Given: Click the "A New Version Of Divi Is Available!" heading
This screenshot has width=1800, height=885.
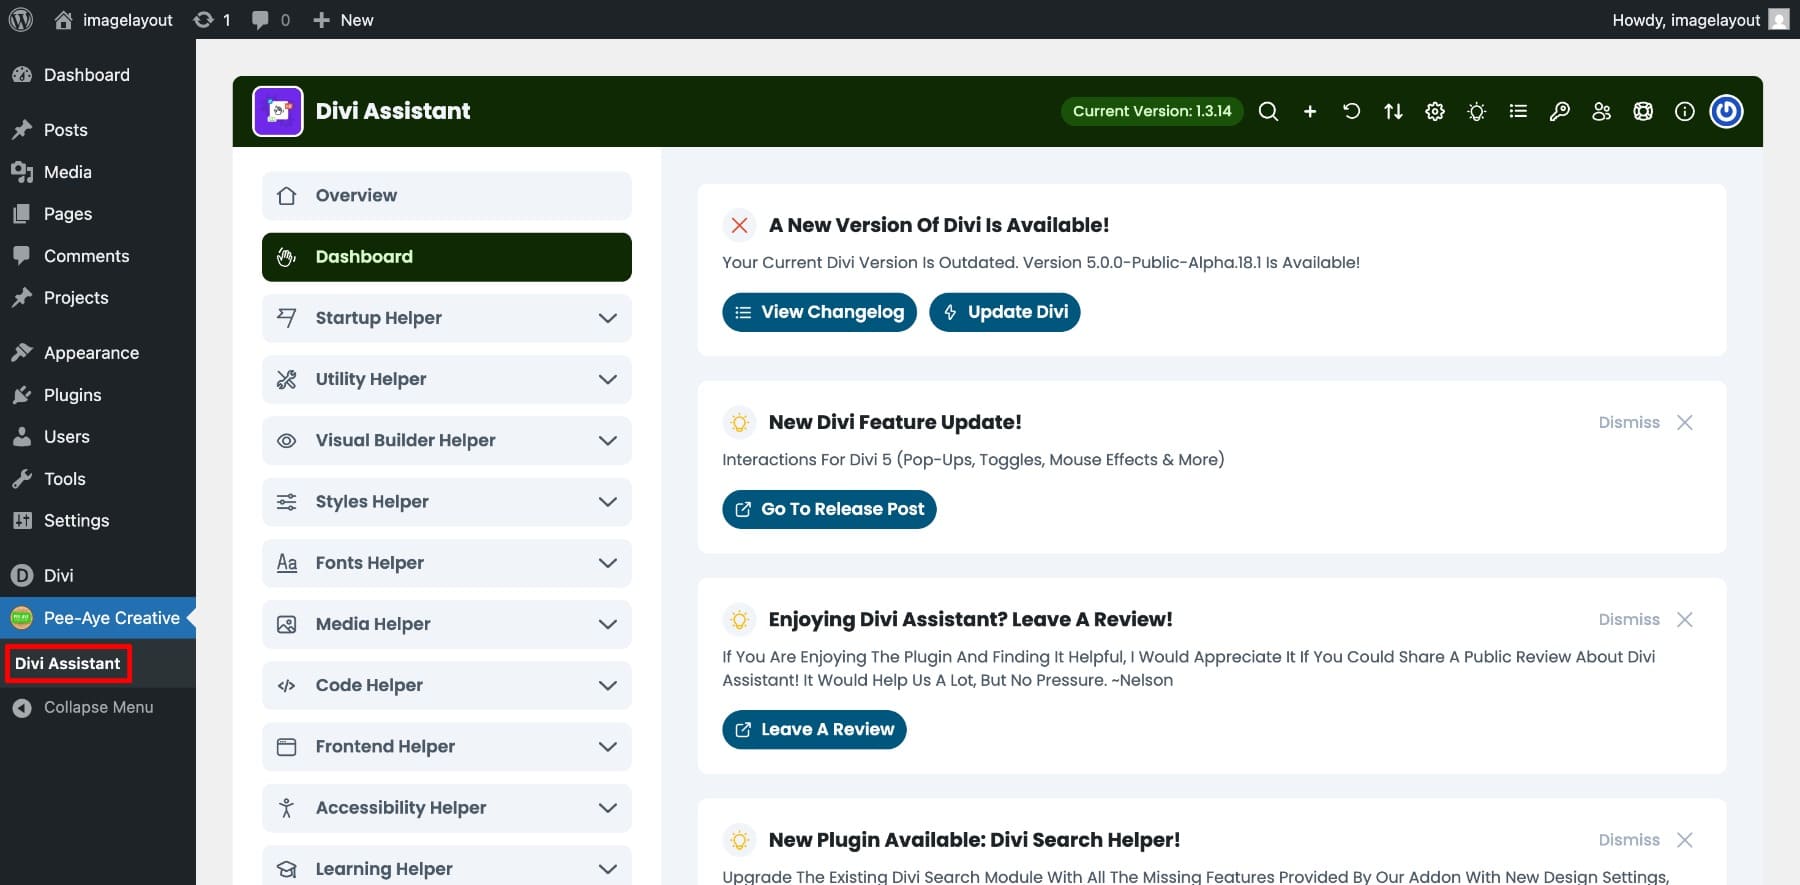Looking at the screenshot, I should coord(939,225).
